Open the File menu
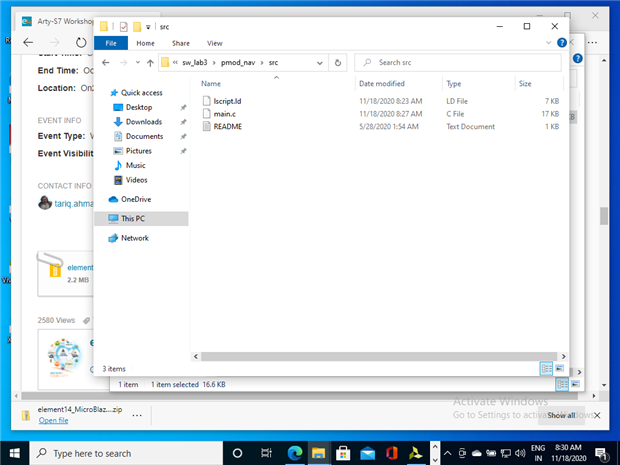Screen dimensions: 620x465 click(x=110, y=43)
